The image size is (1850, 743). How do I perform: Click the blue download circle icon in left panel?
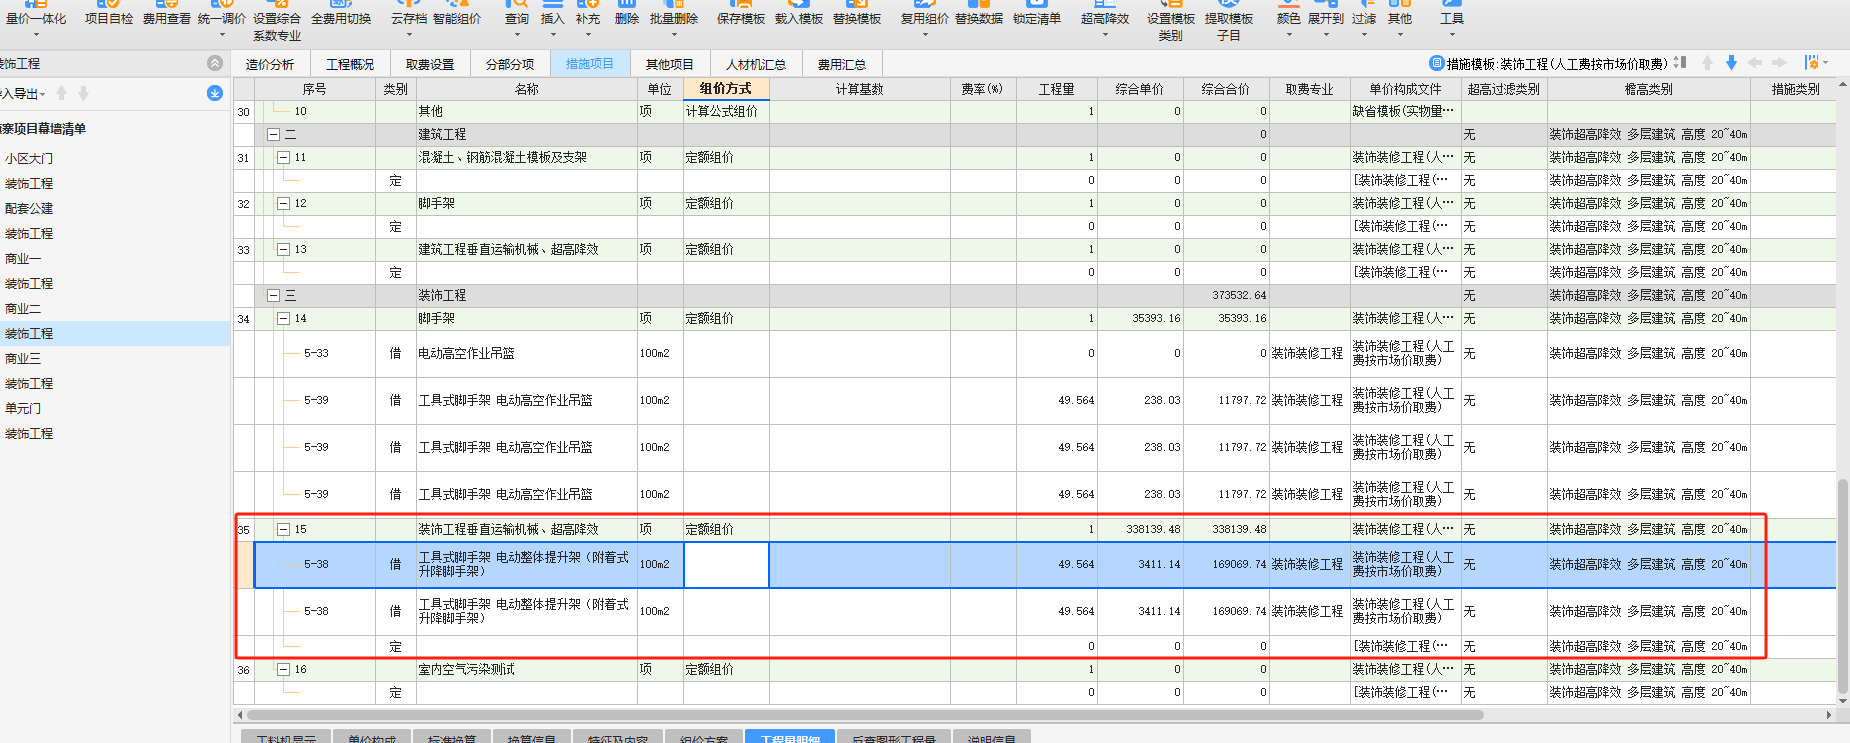[214, 93]
